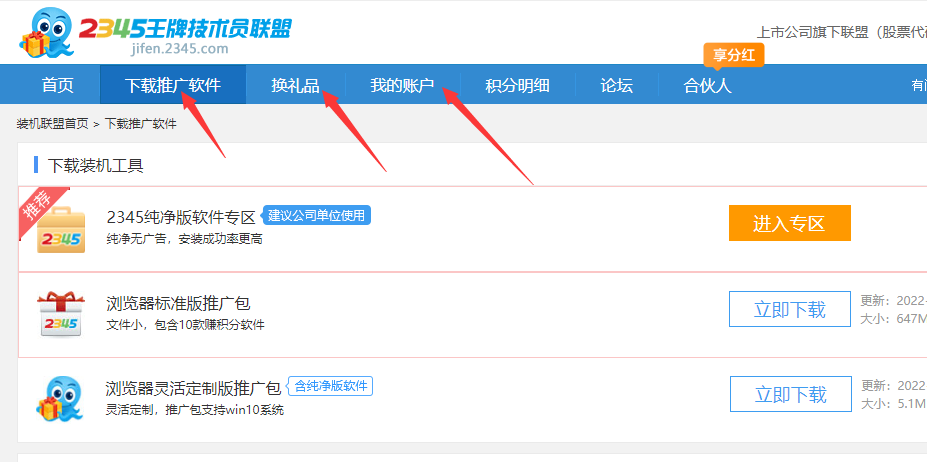Click the 建议公司单位使用 blue tag
The image size is (927, 462).
[x=316, y=215]
